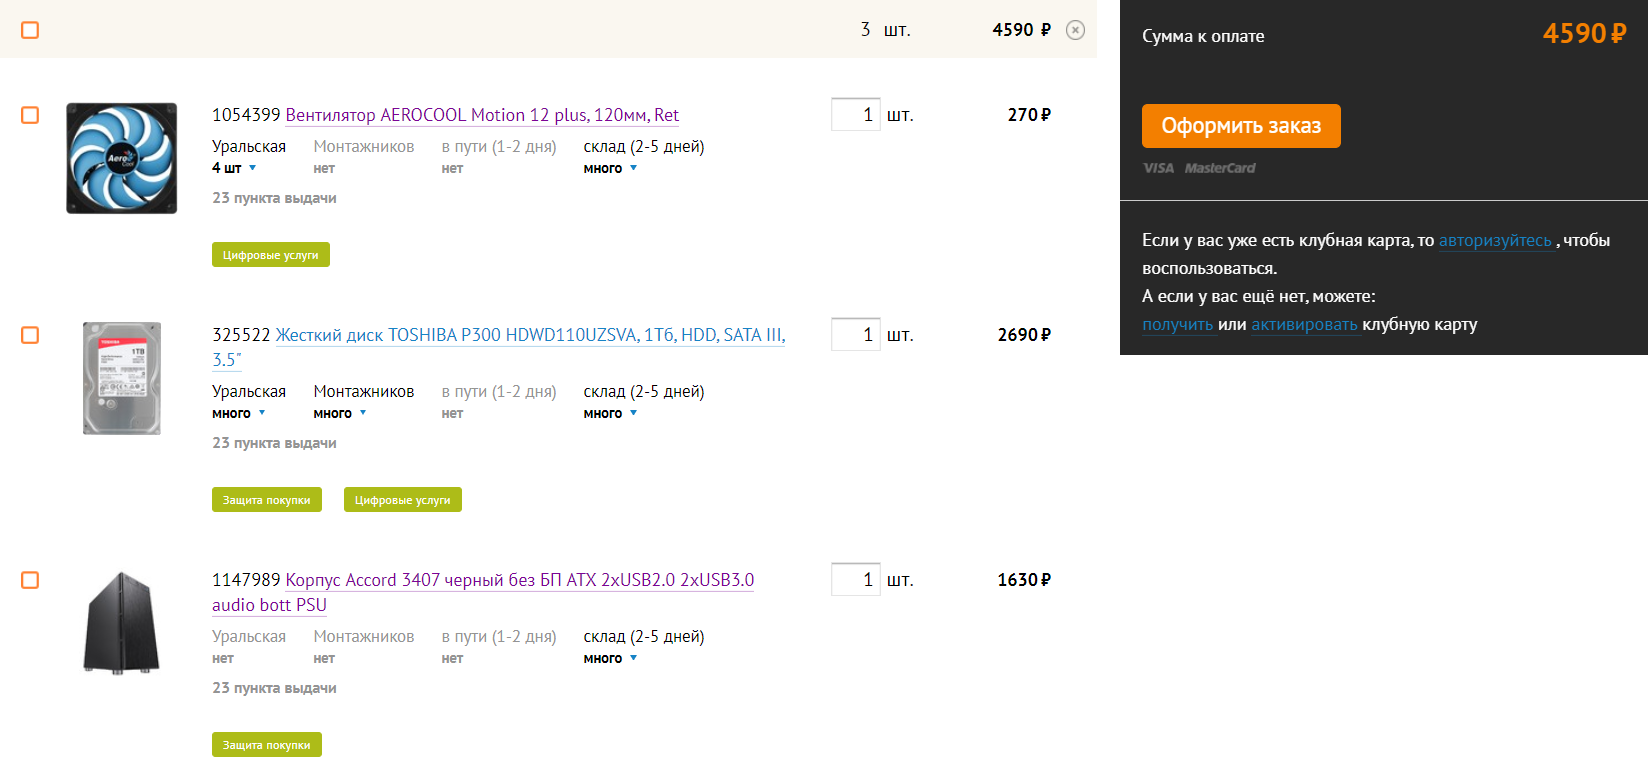Click 23 пункта выдачи under Accord case
The height and width of the screenshot is (762, 1648).
(274, 688)
